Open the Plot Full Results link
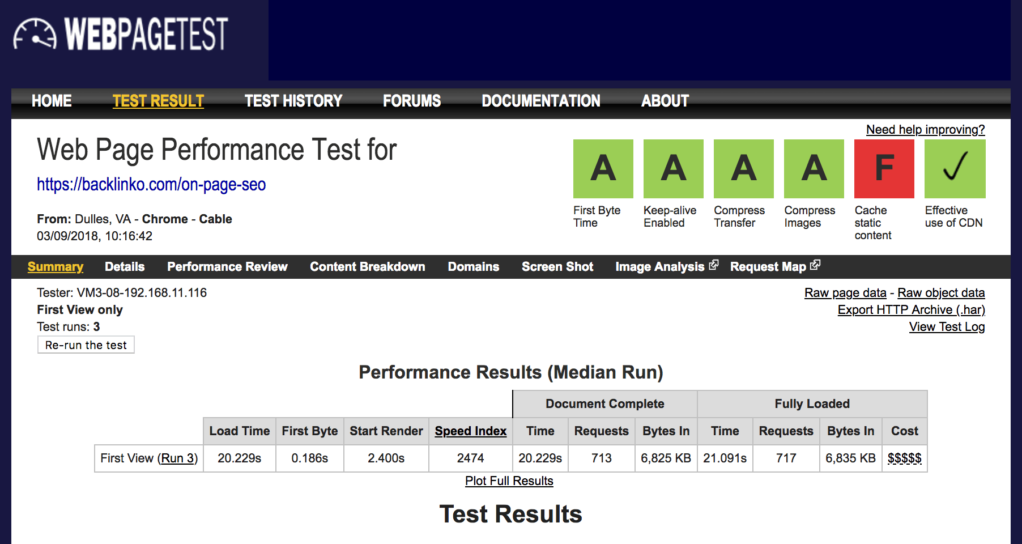This screenshot has height=544, width=1022. pyautogui.click(x=509, y=481)
